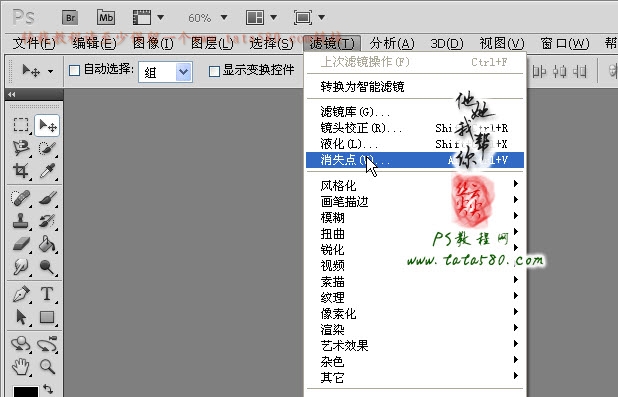Open the 窗口(W) menu

565,43
